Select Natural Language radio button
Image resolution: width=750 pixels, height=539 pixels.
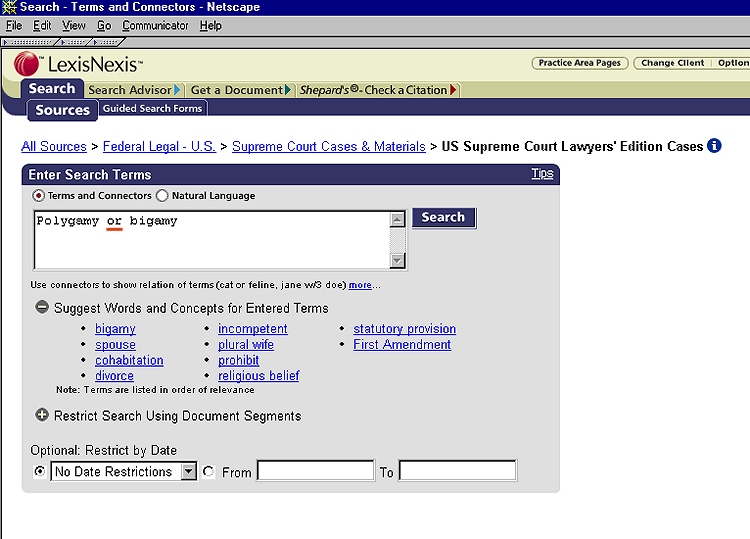[162, 196]
